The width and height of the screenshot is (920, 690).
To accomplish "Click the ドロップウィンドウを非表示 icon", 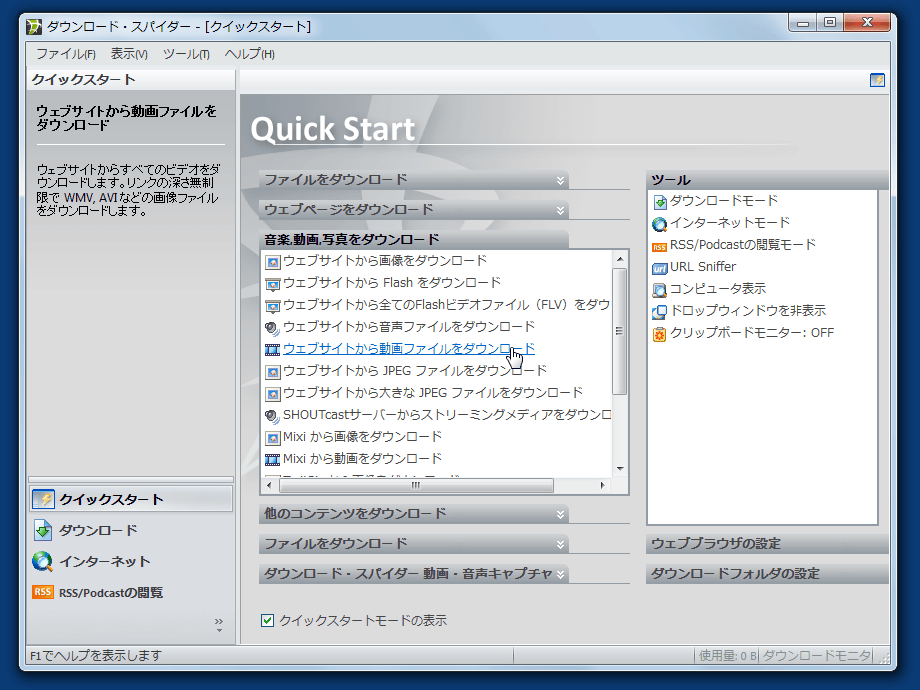I will tap(659, 312).
